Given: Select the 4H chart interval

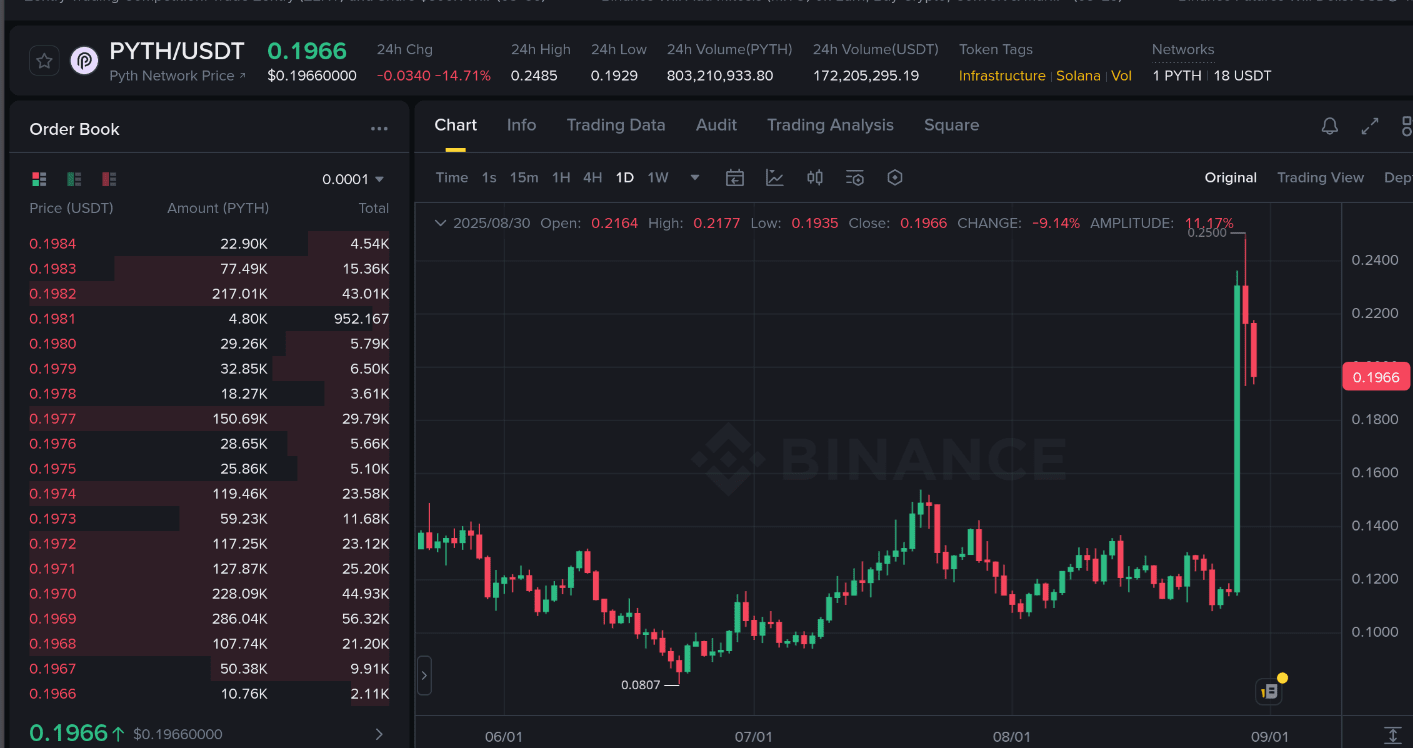Looking at the screenshot, I should [x=593, y=178].
